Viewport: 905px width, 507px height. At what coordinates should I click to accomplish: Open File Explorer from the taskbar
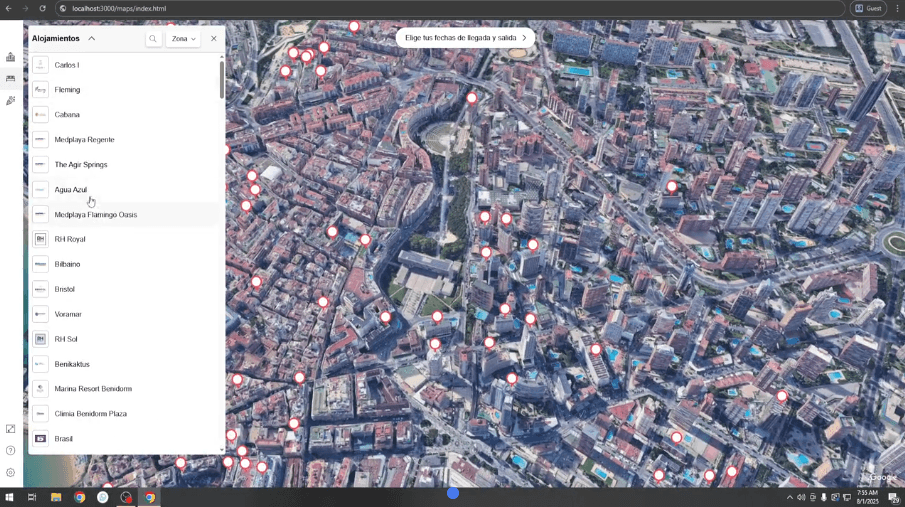(x=56, y=497)
